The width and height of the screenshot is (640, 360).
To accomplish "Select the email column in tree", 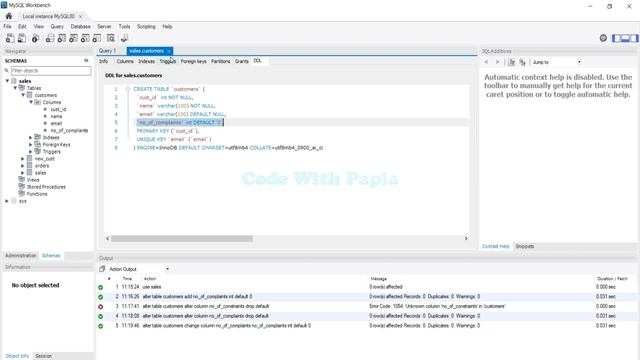I will pyautogui.click(x=56, y=123).
